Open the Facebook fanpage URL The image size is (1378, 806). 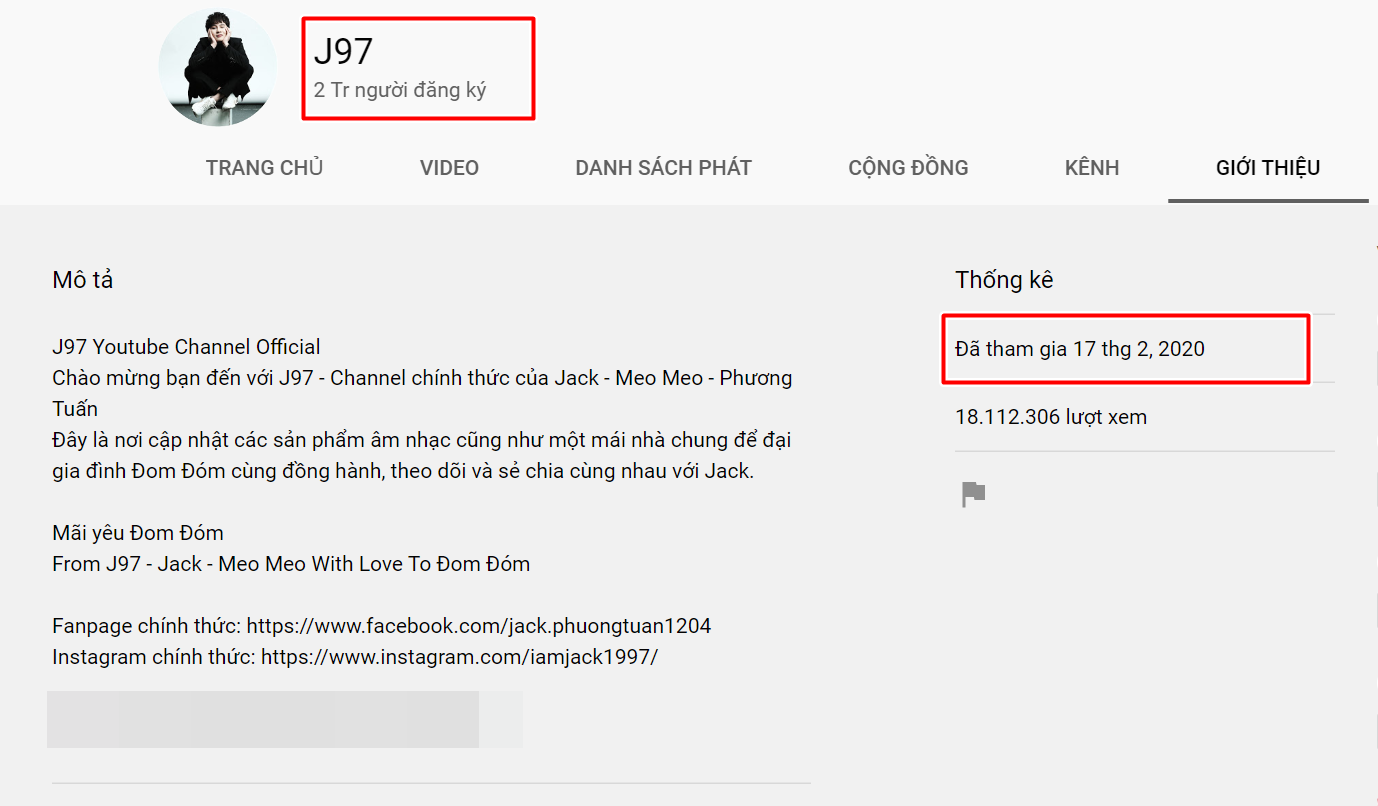pyautogui.click(x=479, y=626)
